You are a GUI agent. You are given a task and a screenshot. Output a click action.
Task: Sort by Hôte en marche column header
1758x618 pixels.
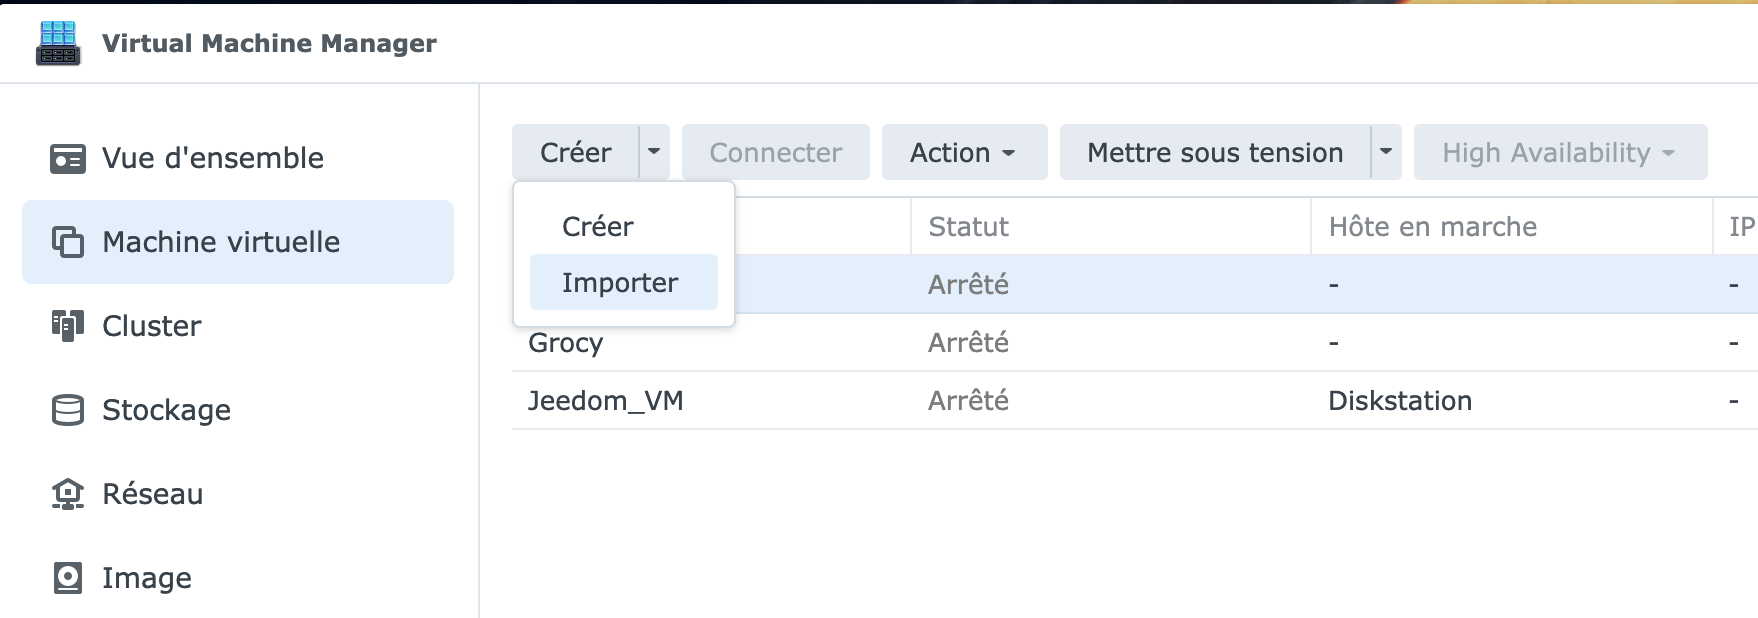(1511, 226)
